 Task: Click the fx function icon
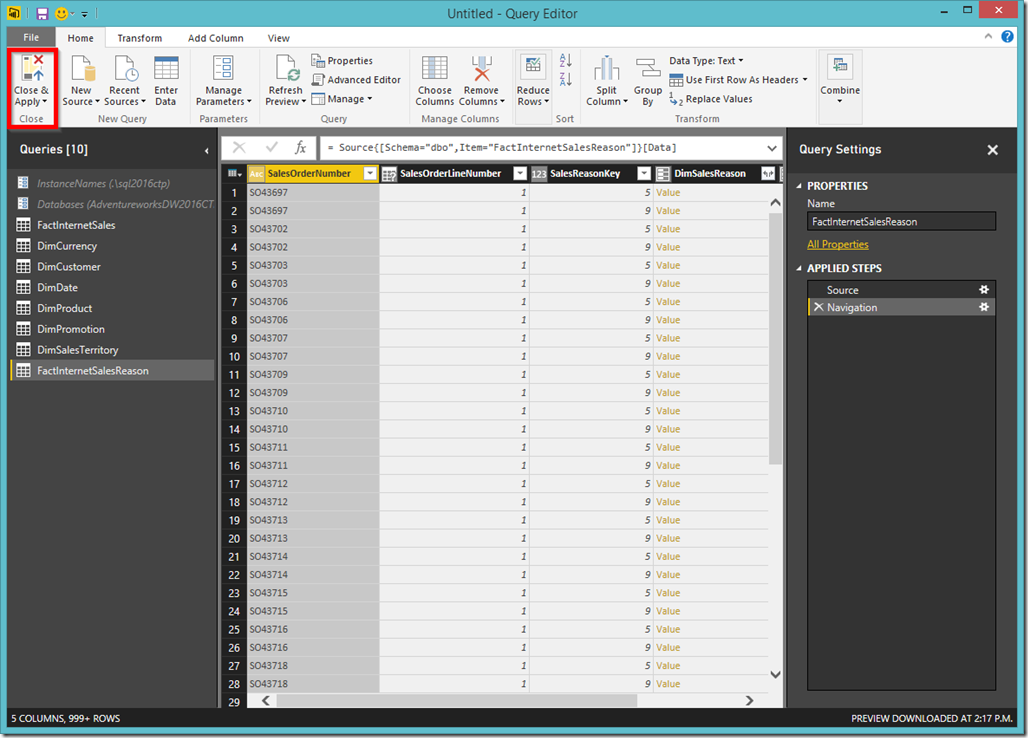coord(300,147)
